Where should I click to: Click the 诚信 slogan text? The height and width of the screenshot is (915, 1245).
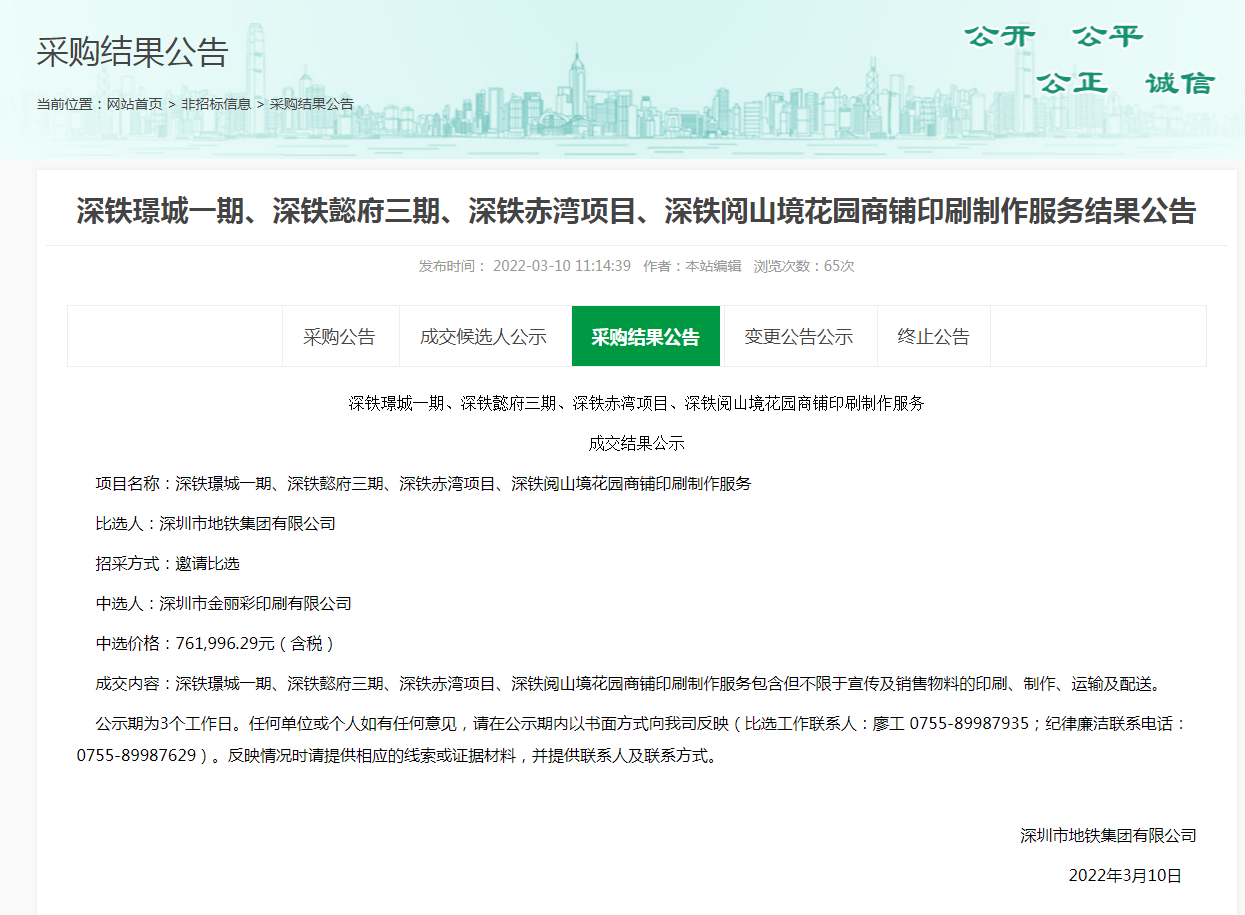click(1181, 83)
